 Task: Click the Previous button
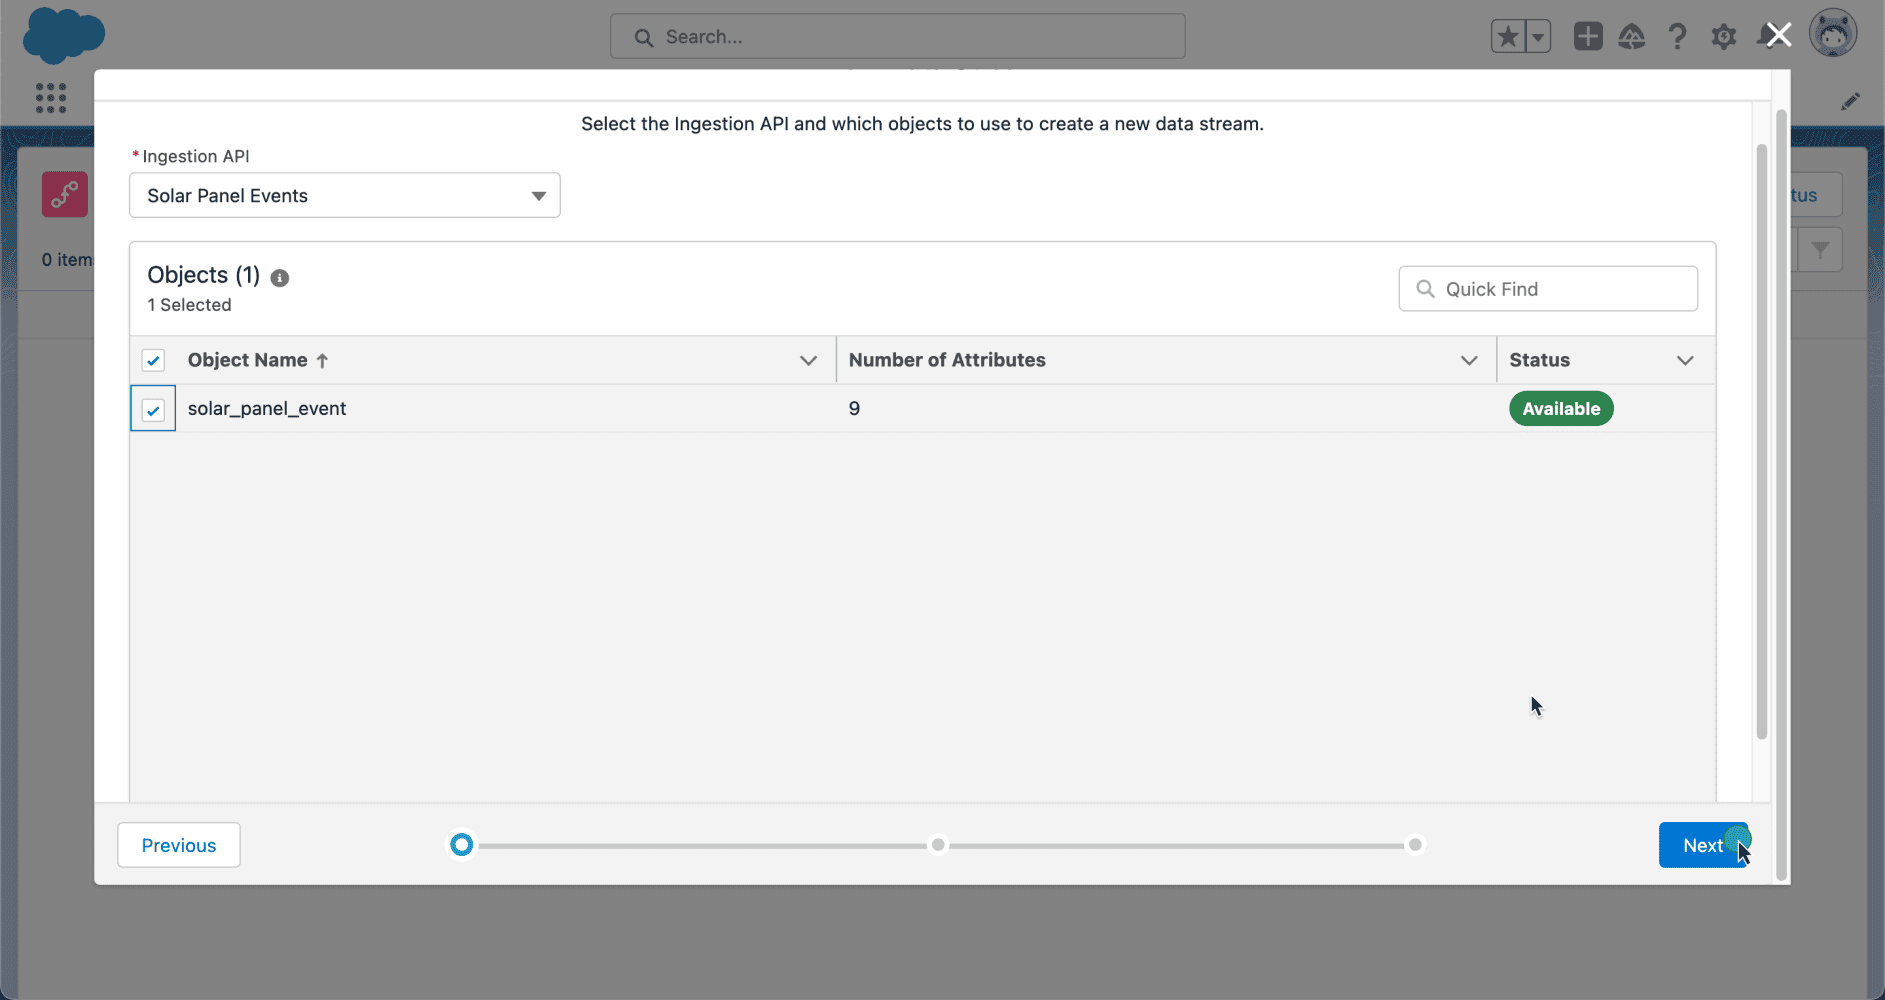[x=179, y=845]
